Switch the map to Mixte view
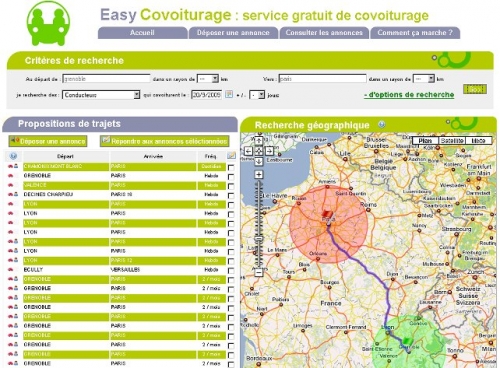Viewport: 500px width, 368px height. click(x=478, y=141)
